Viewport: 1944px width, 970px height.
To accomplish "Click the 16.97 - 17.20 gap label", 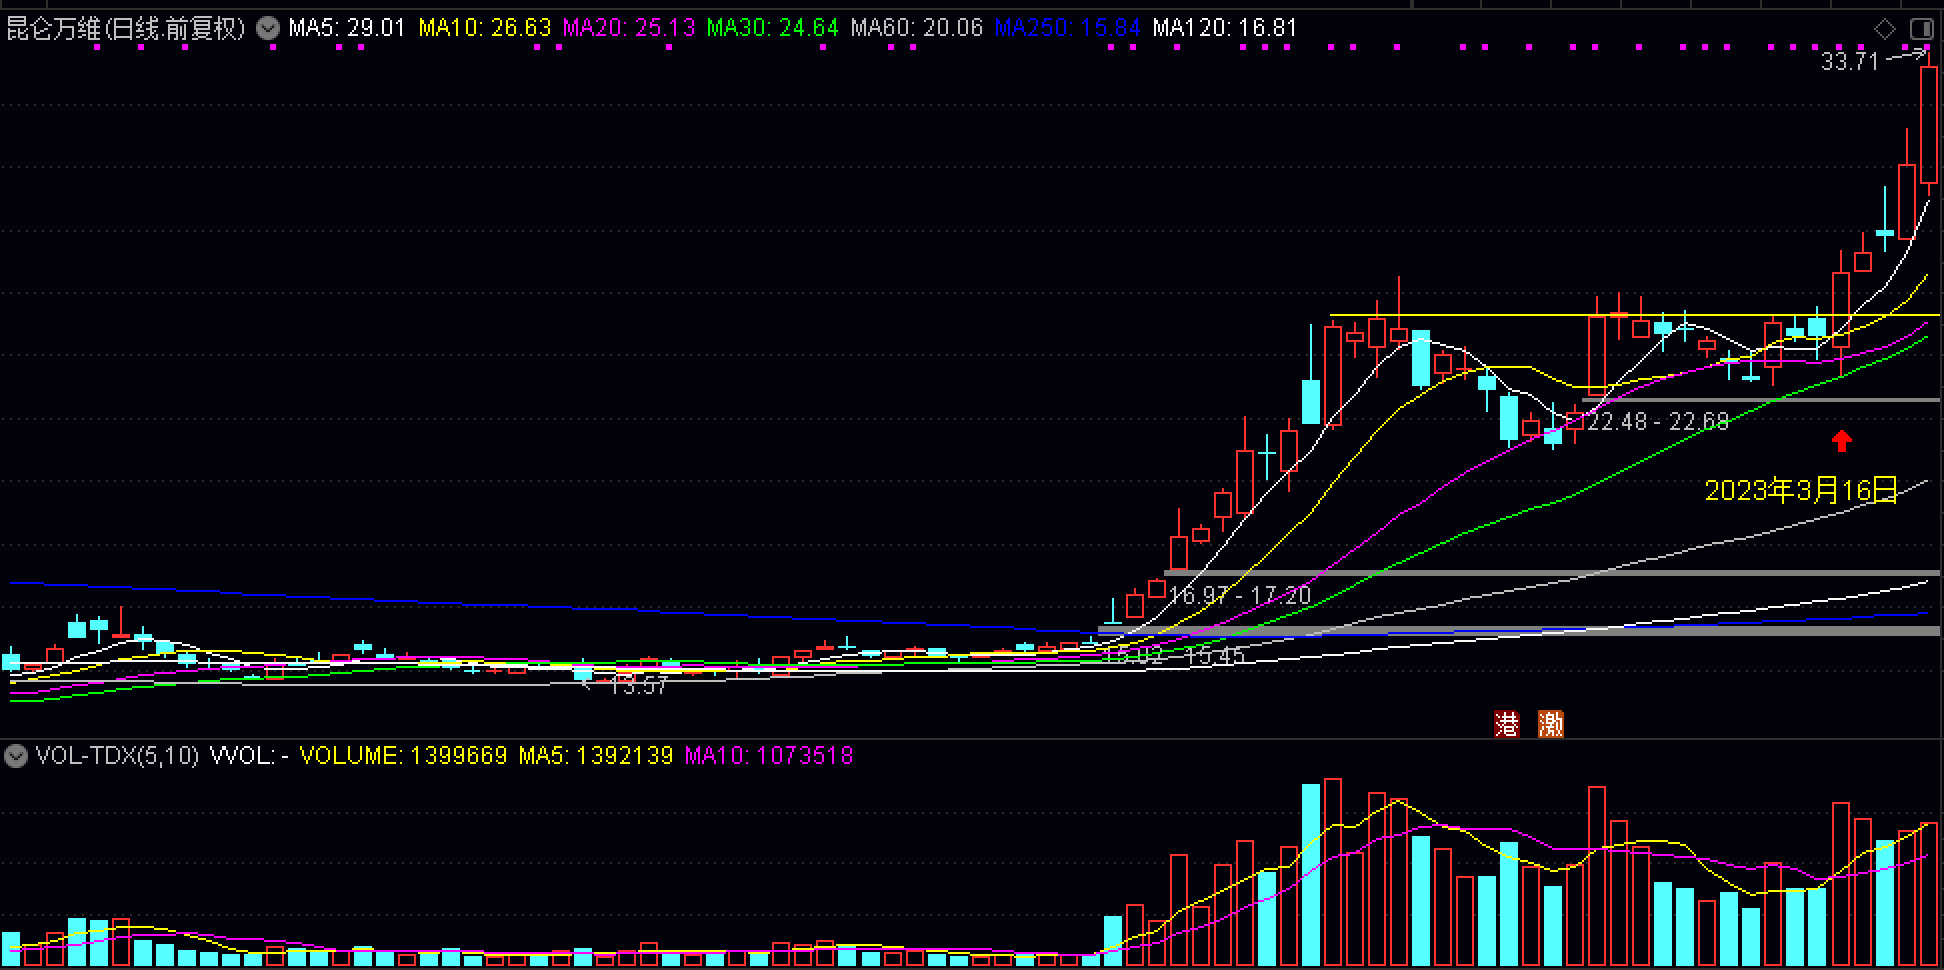I will click(x=1239, y=596).
